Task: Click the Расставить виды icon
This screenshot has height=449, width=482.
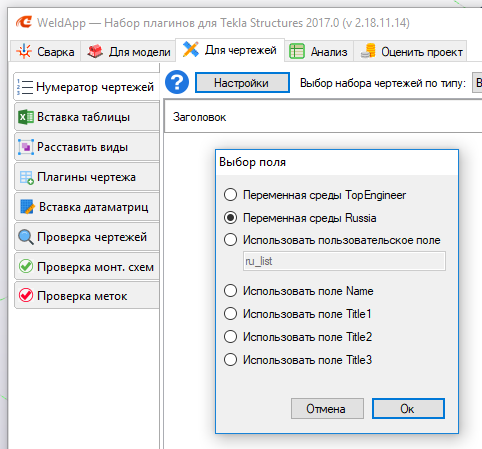Action: (x=26, y=147)
